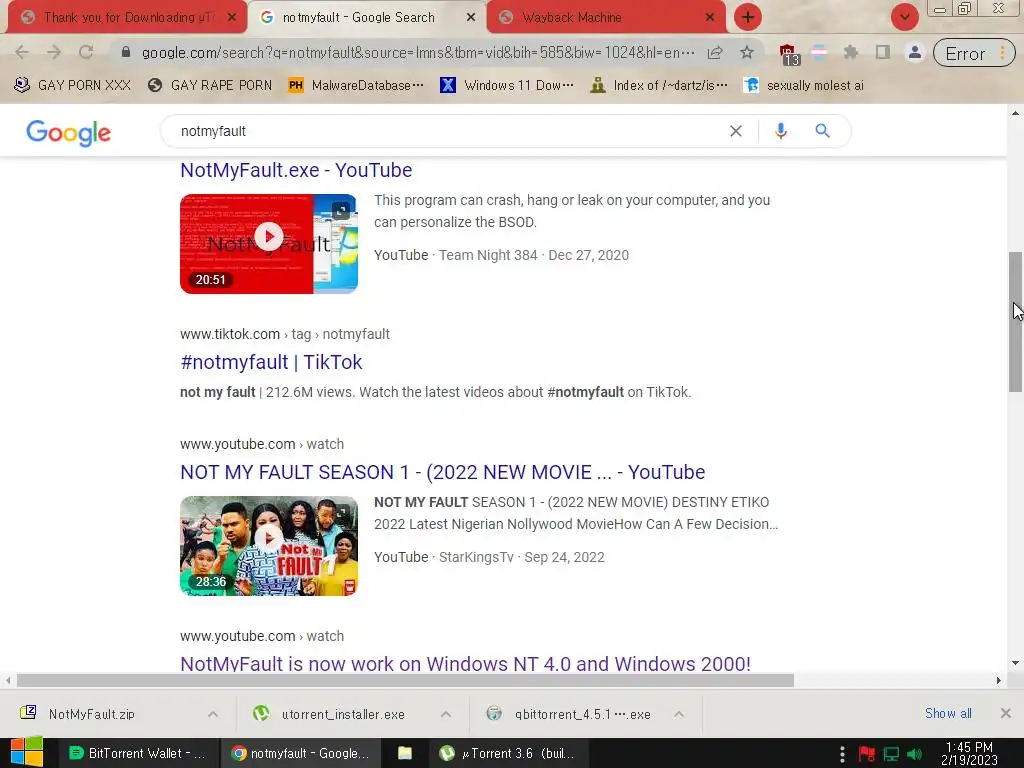Image resolution: width=1024 pixels, height=768 pixels.
Task: Click the Google logo
Action: pos(69,133)
